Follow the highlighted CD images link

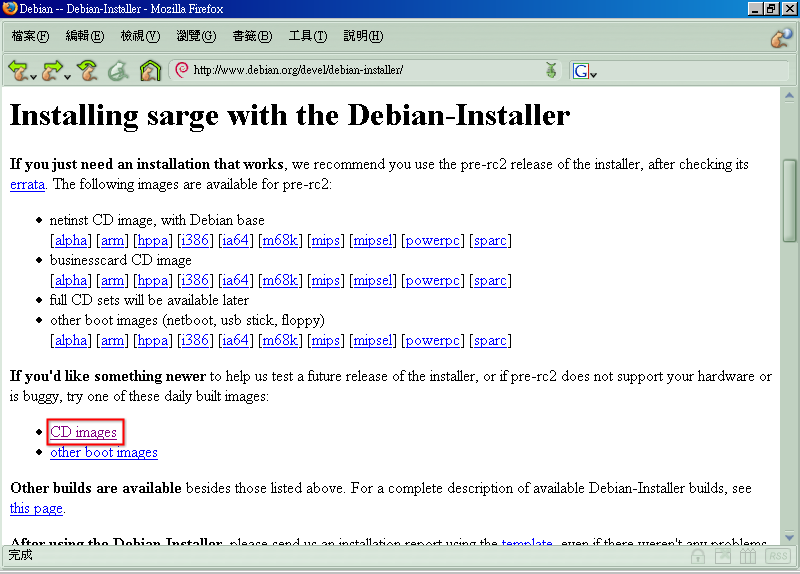[x=84, y=433]
